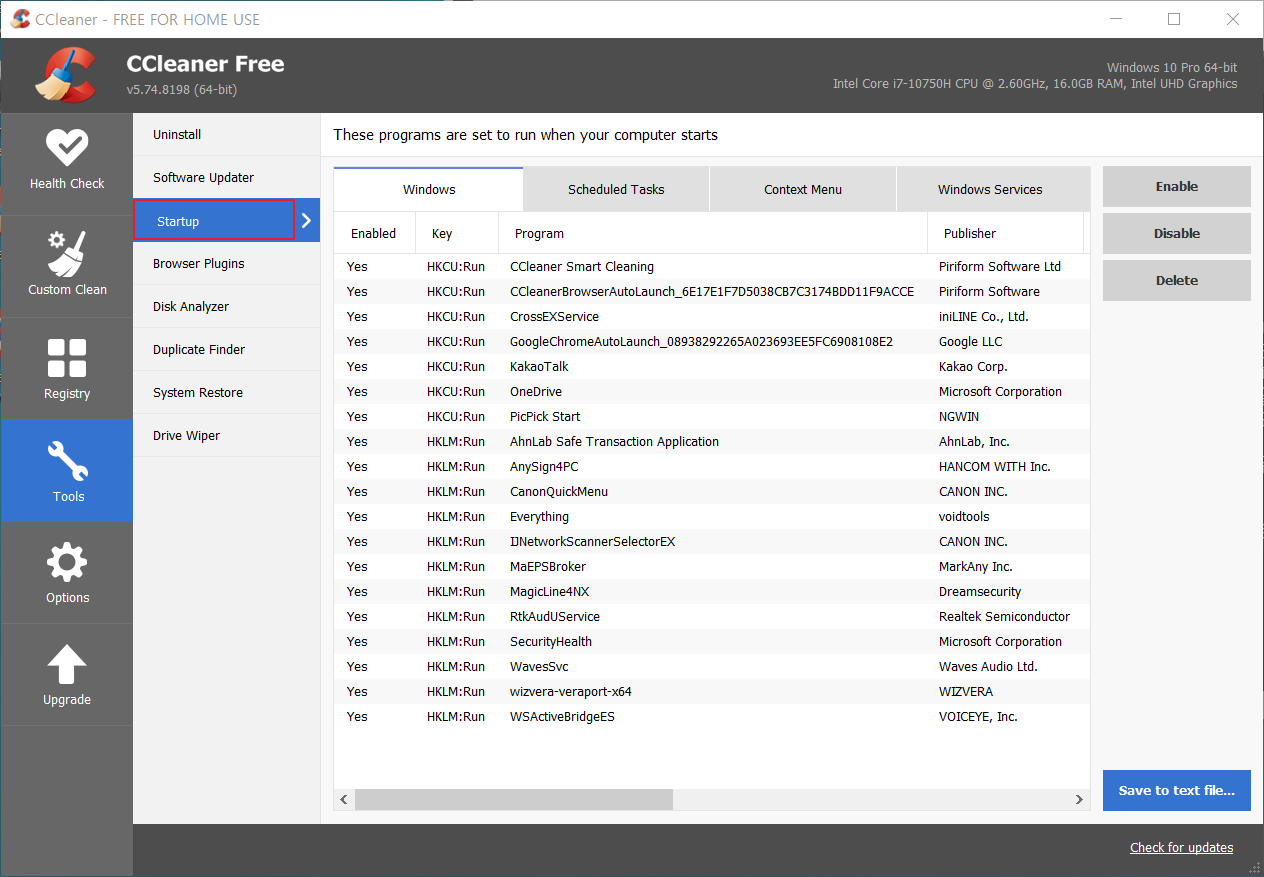Switch to the Windows Services tab
1264x877 pixels.
(990, 189)
